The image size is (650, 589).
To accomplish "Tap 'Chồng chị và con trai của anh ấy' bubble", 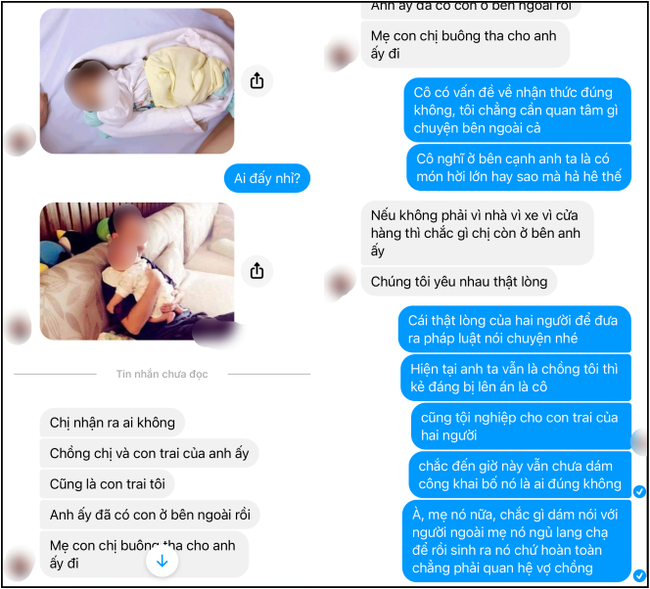I will [149, 453].
